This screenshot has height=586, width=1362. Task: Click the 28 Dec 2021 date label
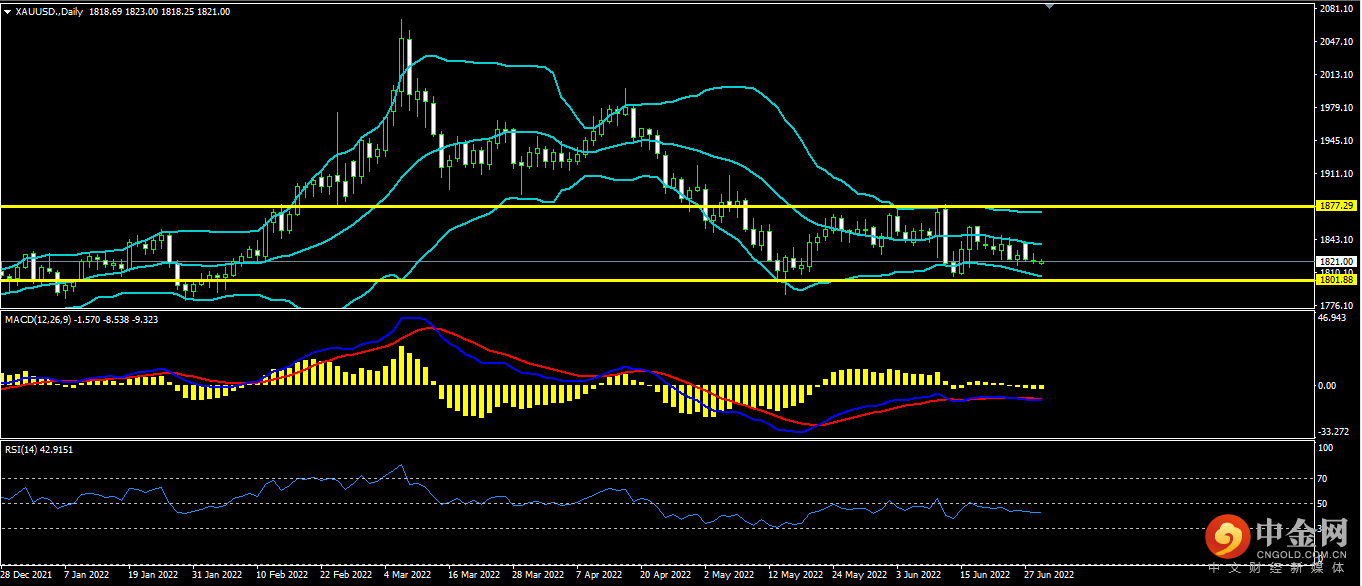coord(28,576)
